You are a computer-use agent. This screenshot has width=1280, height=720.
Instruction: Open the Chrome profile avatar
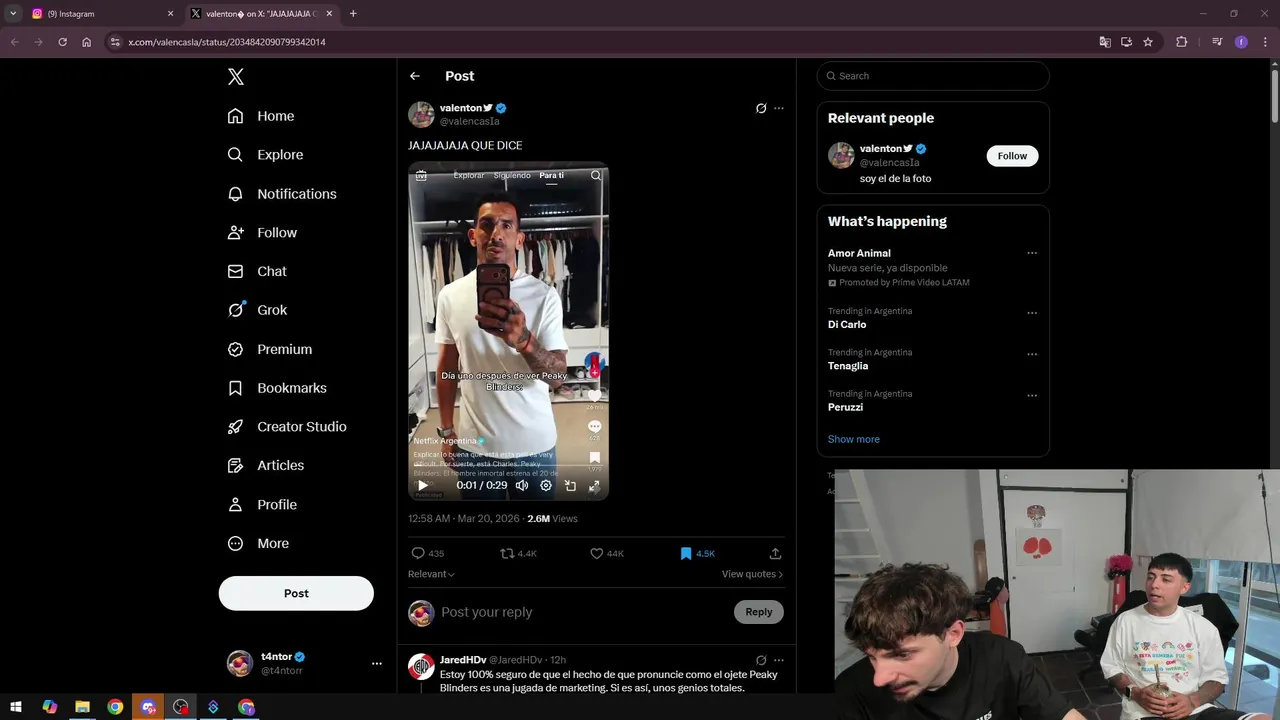pos(1241,42)
